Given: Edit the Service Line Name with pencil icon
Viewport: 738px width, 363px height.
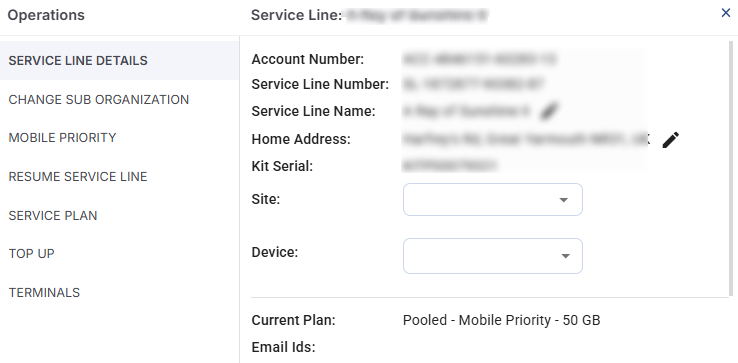Looking at the screenshot, I should tap(548, 112).
